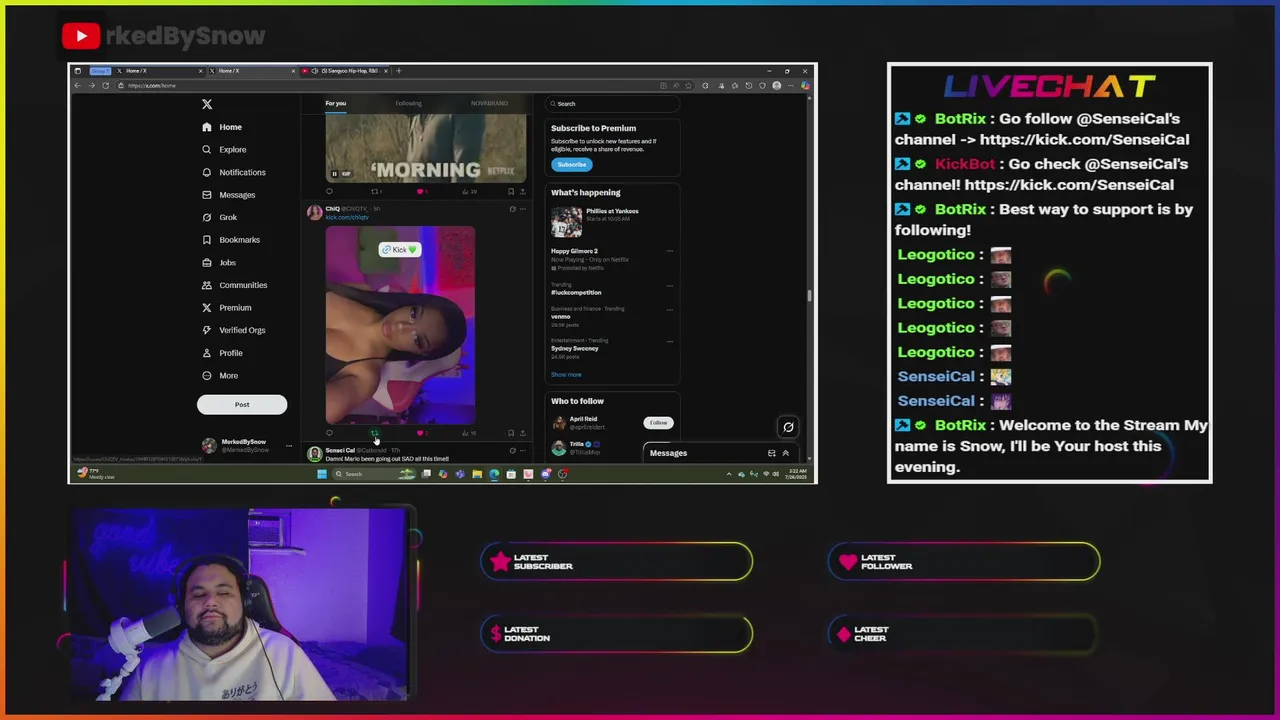Reload the x.com page

coord(105,85)
